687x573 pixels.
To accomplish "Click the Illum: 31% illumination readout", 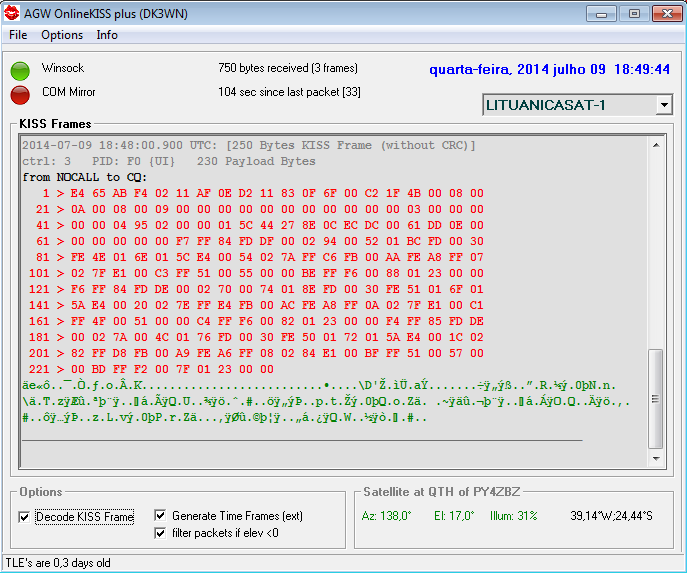I will [512, 516].
